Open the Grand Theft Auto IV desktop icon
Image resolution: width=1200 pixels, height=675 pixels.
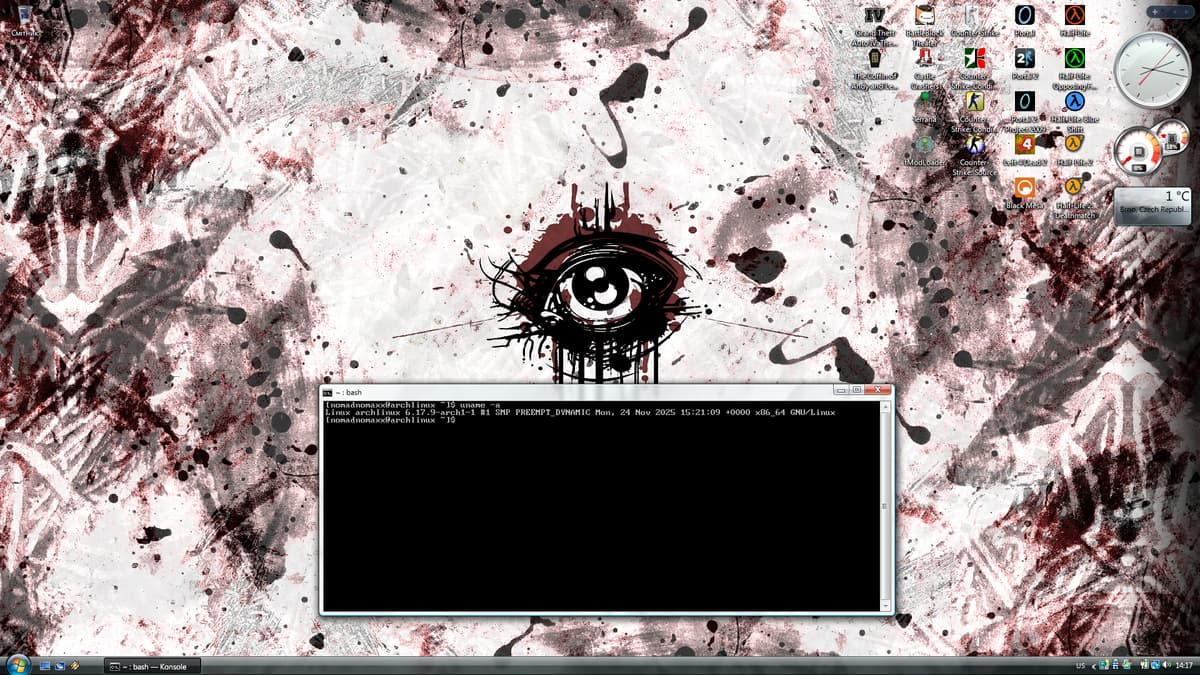pyautogui.click(x=875, y=17)
